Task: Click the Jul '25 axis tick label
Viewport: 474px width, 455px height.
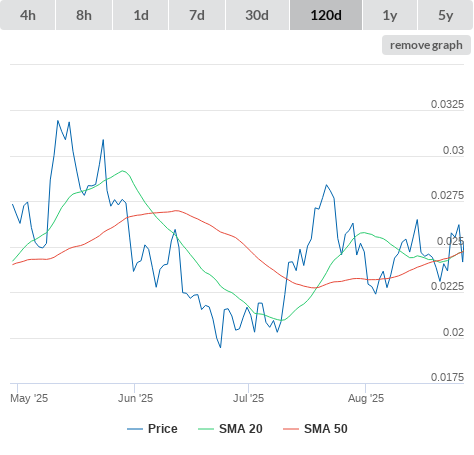Action: pos(248,398)
